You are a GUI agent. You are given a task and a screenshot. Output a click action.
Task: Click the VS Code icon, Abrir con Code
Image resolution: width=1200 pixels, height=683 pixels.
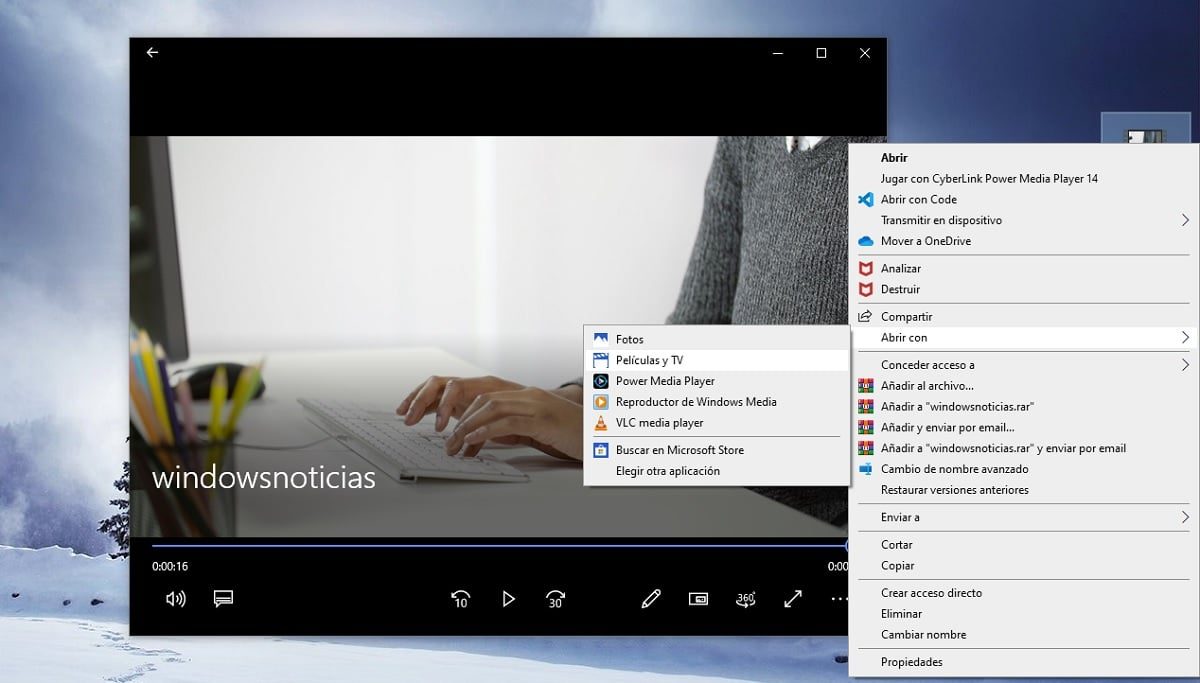click(866, 200)
